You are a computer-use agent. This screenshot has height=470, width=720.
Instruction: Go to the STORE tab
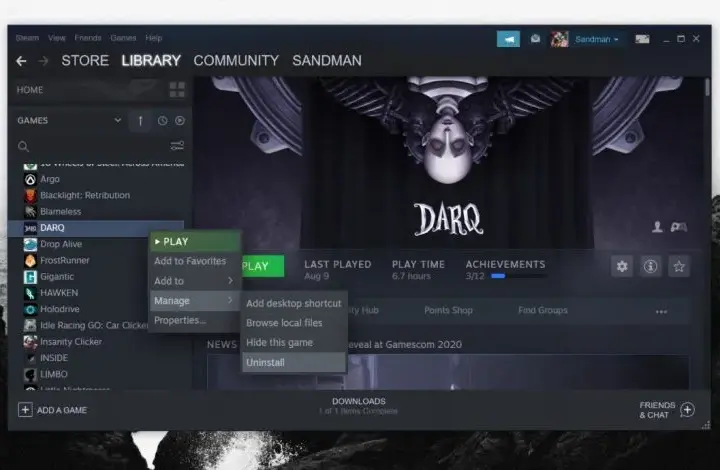85,61
